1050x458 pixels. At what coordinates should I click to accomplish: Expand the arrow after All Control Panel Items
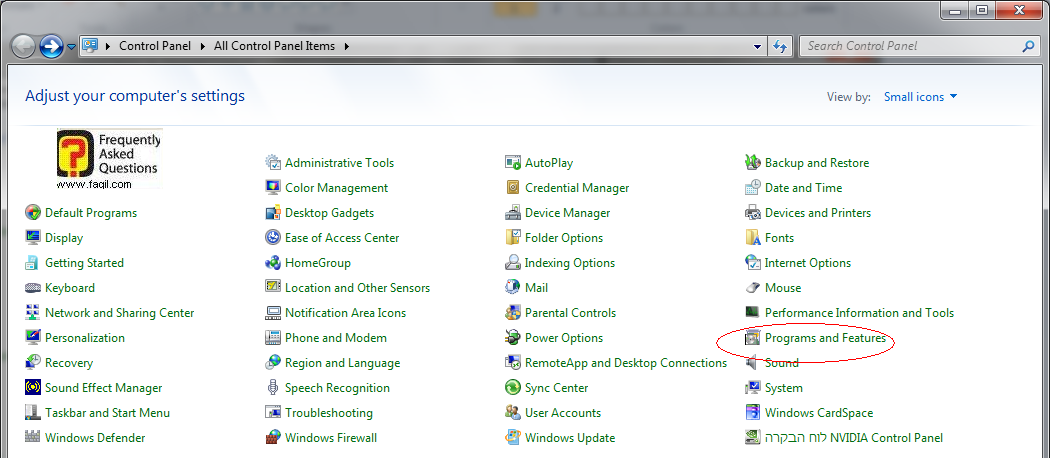(x=346, y=46)
